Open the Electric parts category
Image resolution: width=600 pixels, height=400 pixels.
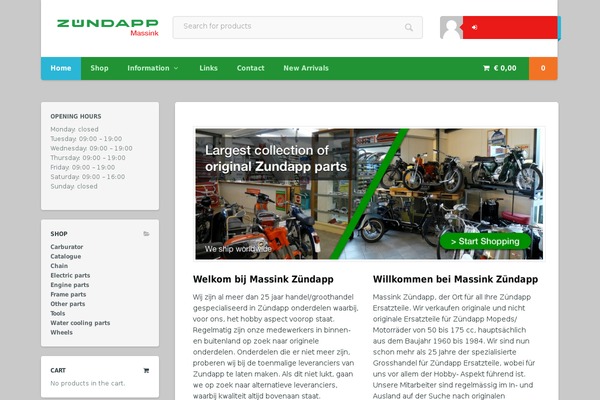(x=70, y=275)
